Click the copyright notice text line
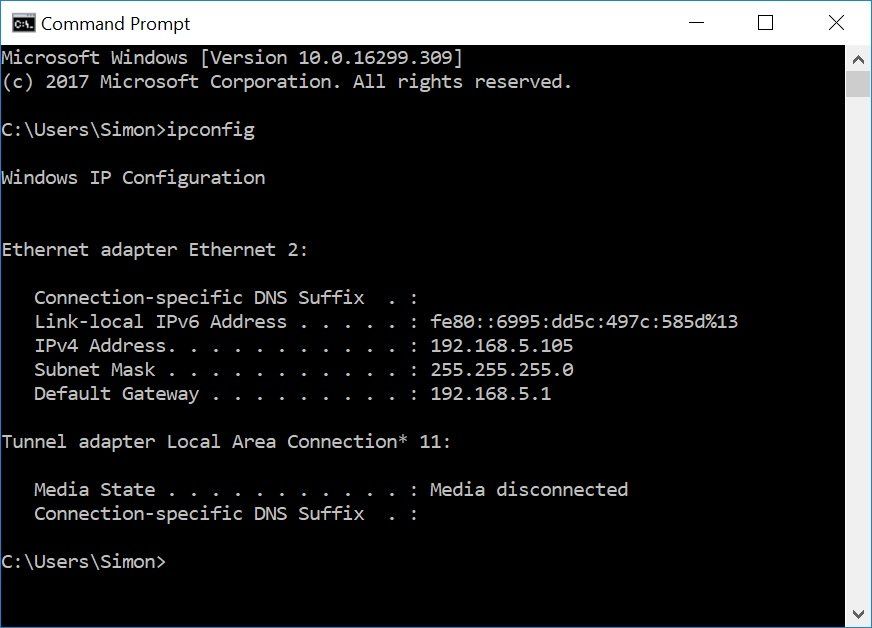The width and height of the screenshot is (872, 628). [287, 81]
